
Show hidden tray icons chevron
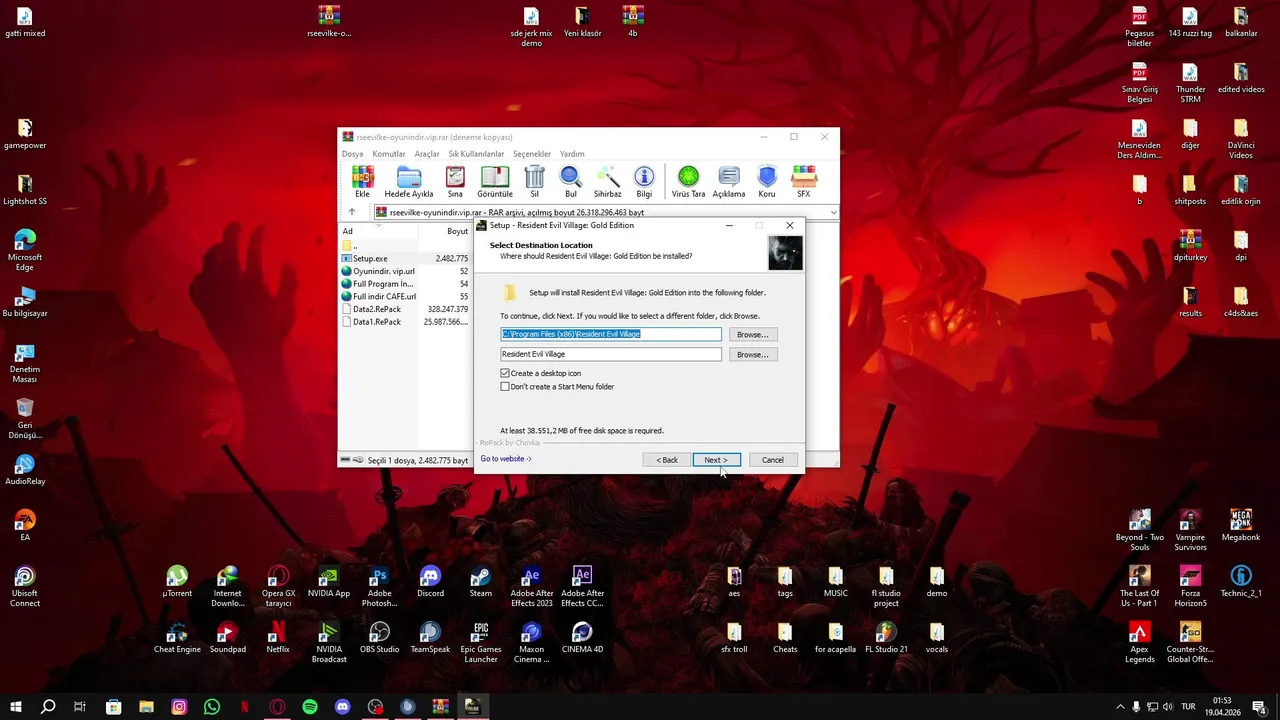[x=1120, y=707]
